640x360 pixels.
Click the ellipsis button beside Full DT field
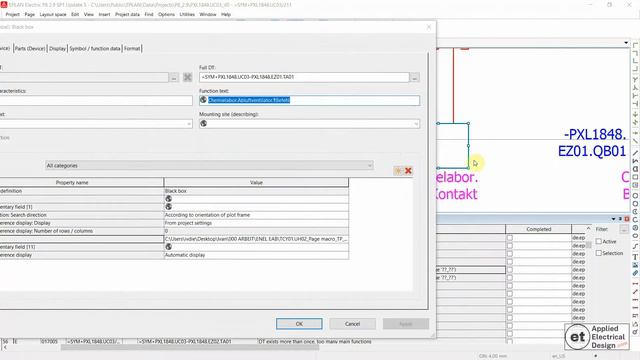[415, 77]
